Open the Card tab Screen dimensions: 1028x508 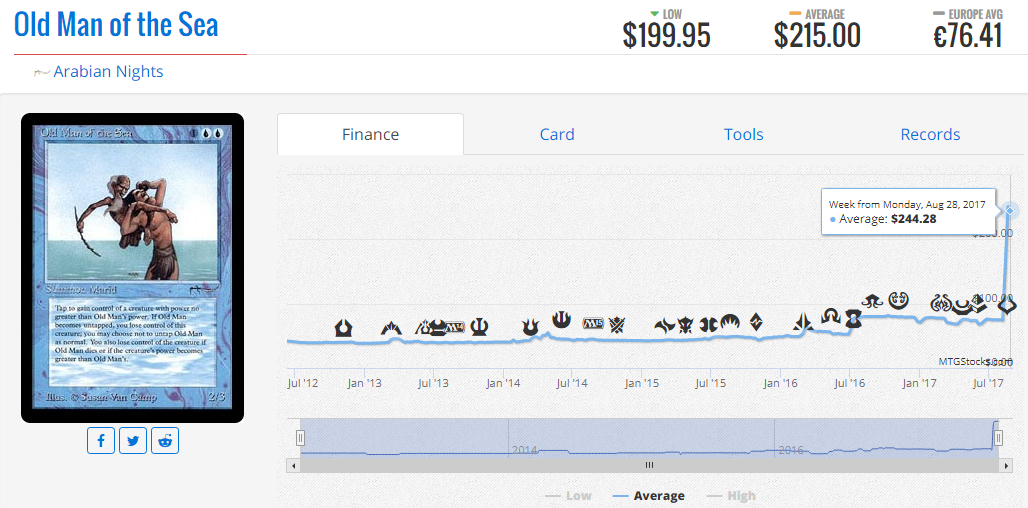point(557,134)
